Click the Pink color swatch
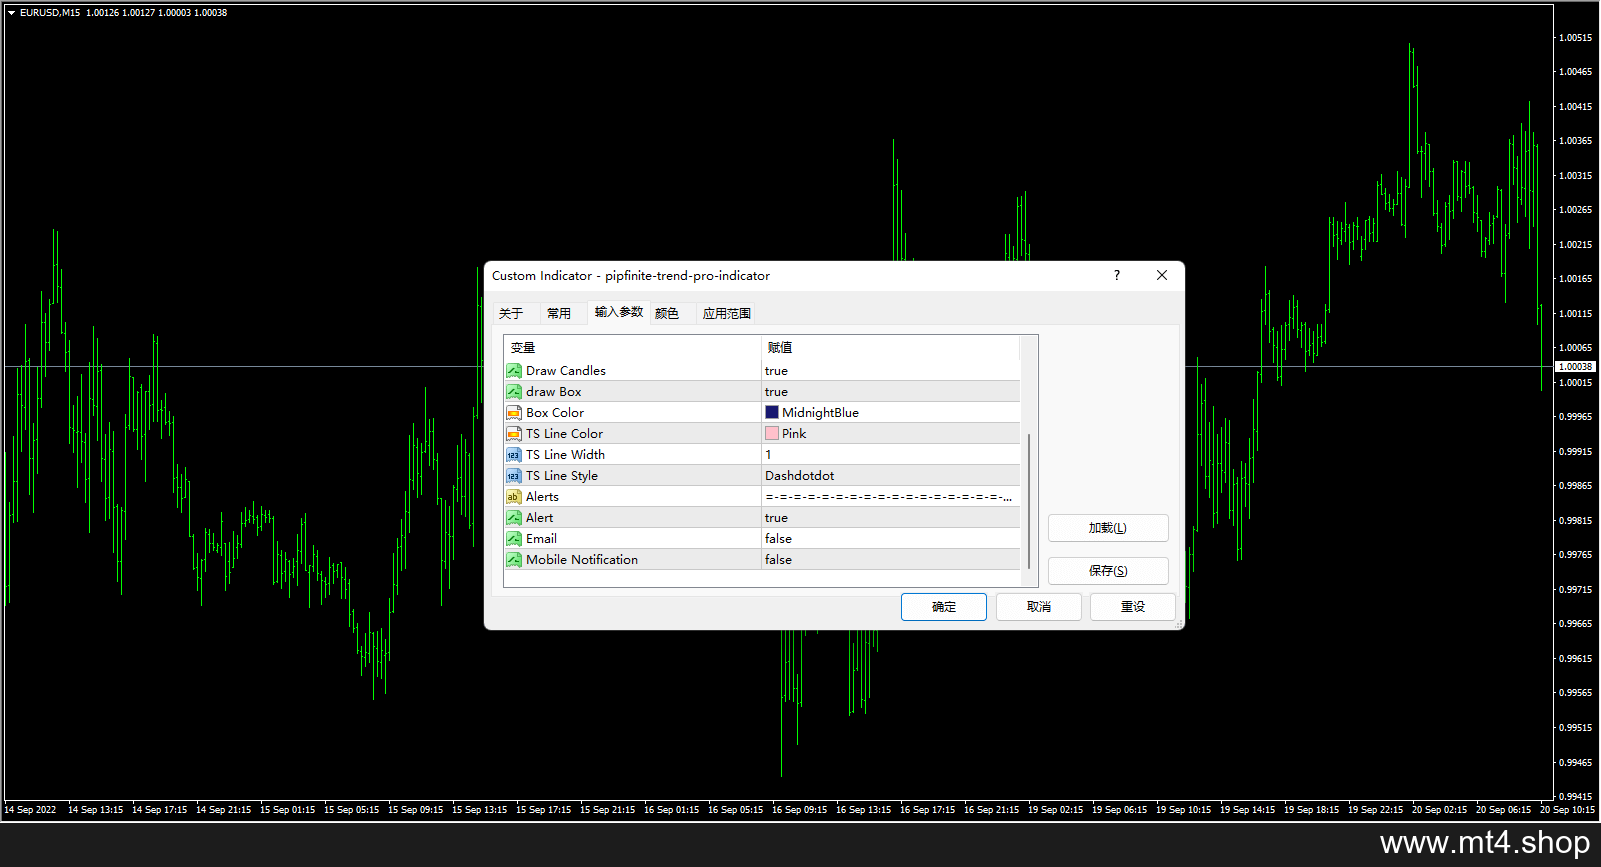This screenshot has width=1601, height=867. click(x=772, y=433)
